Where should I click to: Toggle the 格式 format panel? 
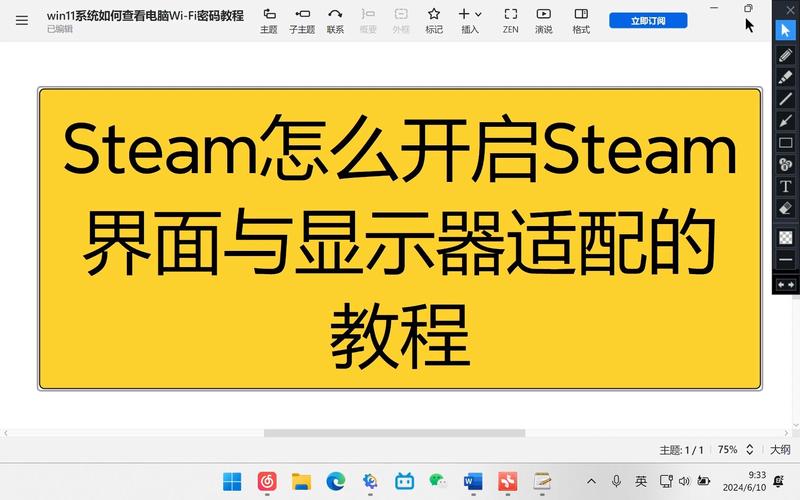(581, 21)
